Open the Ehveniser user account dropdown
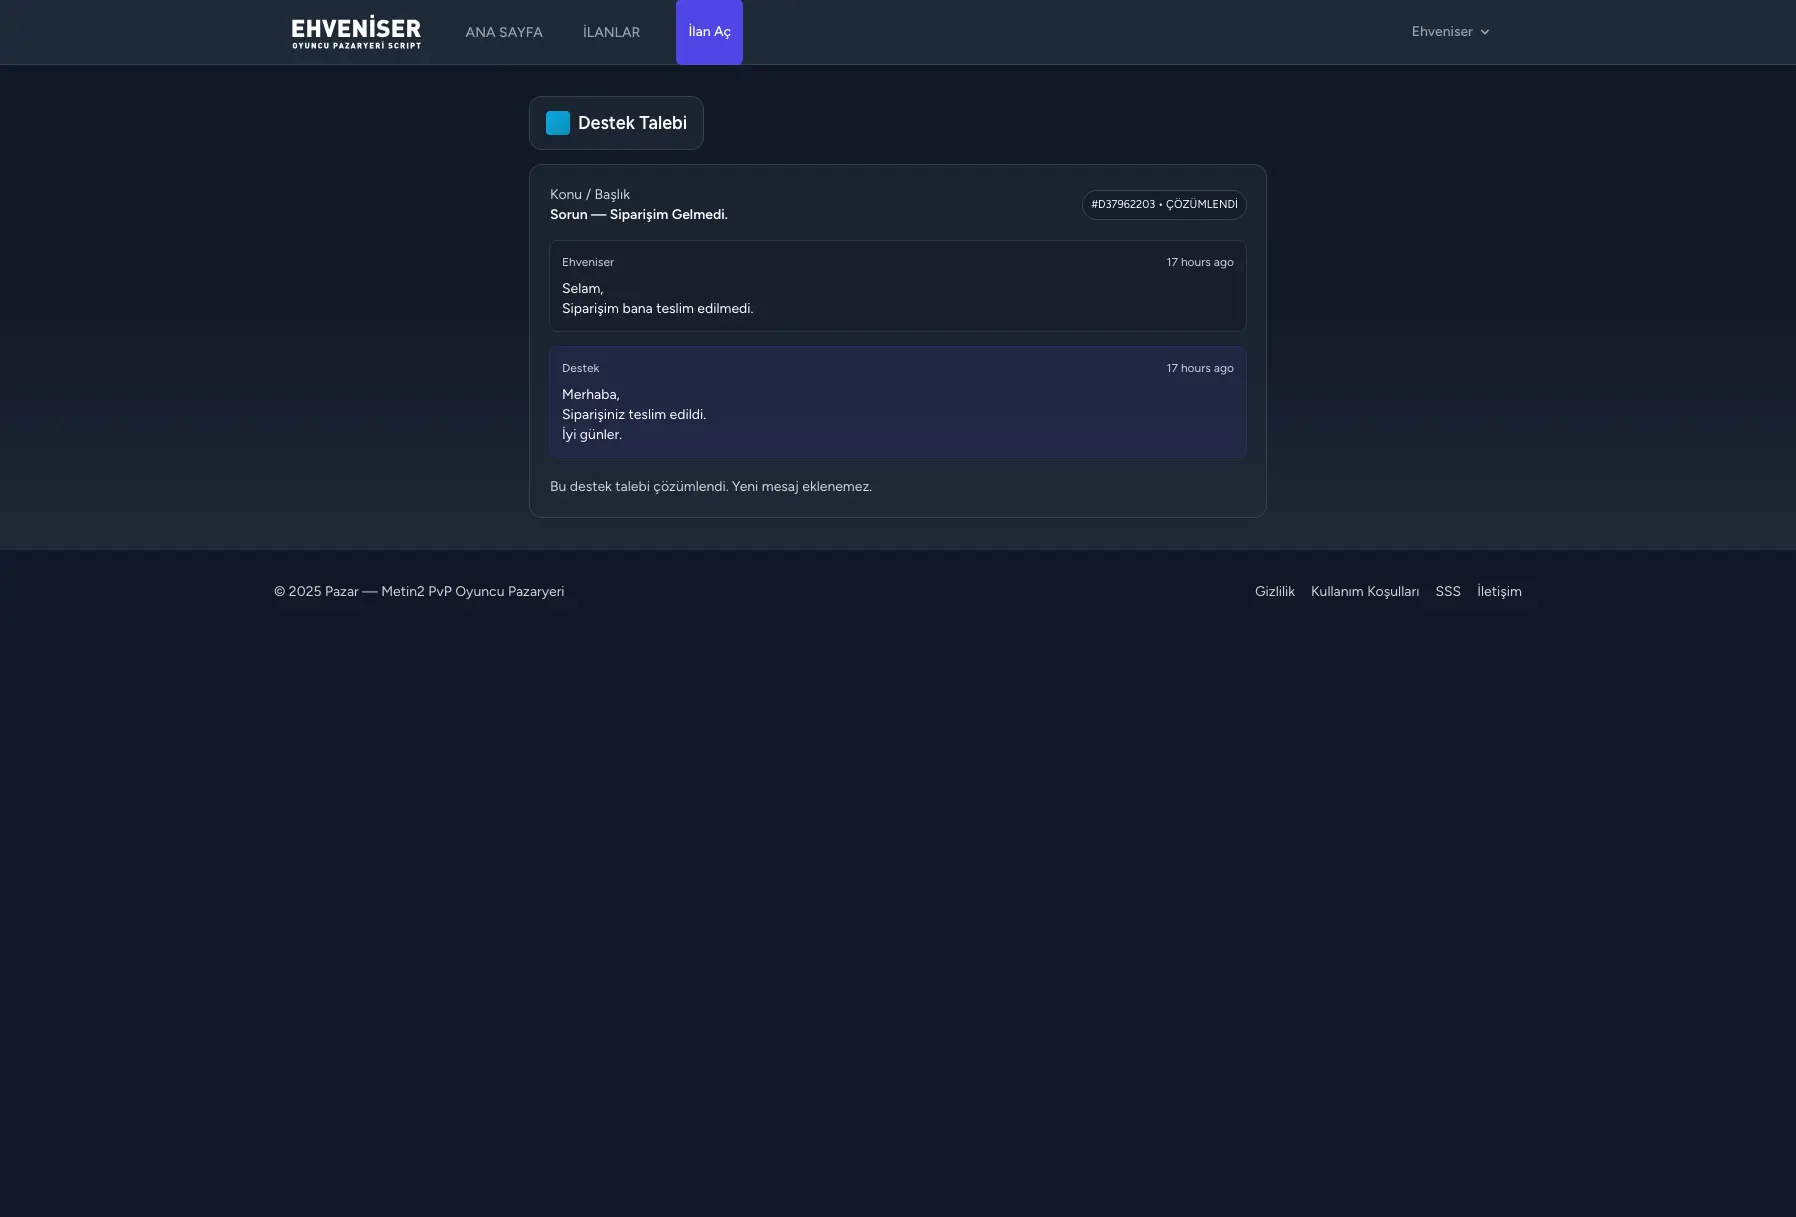 coord(1441,32)
